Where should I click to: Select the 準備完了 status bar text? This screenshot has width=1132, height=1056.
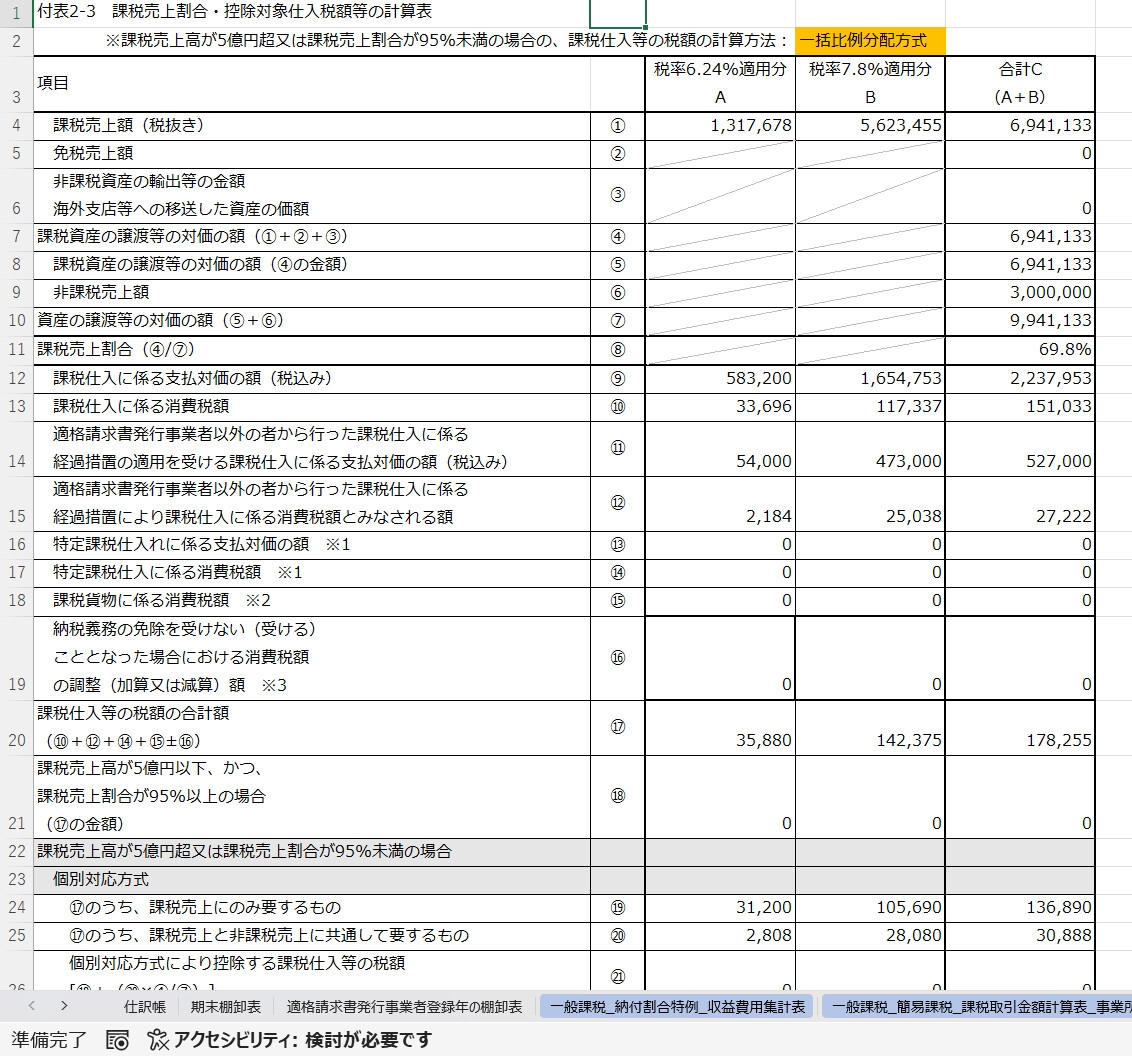point(48,1040)
